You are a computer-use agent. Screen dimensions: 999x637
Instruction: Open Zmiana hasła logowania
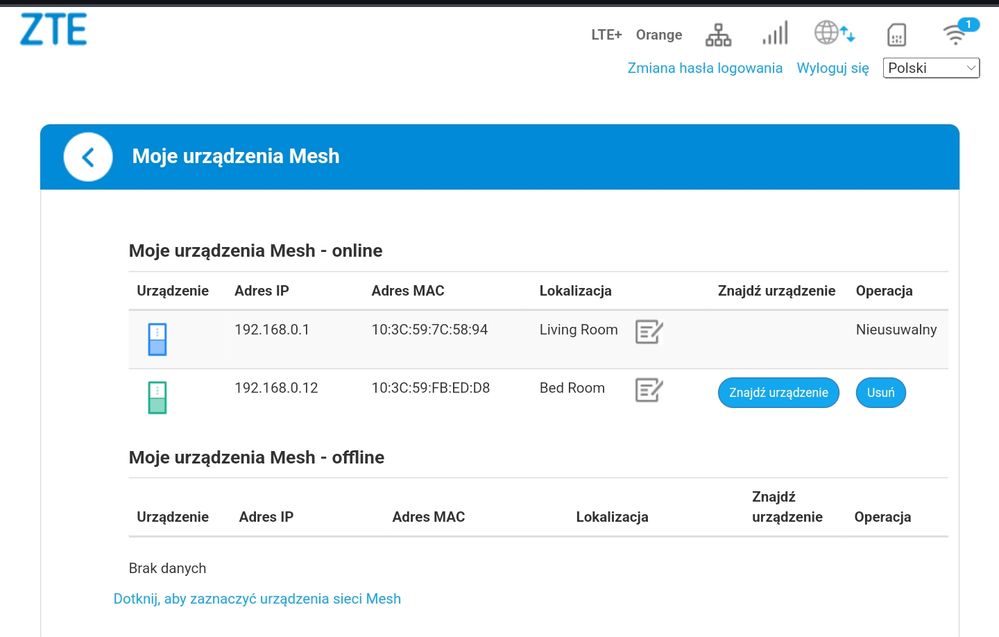point(705,68)
